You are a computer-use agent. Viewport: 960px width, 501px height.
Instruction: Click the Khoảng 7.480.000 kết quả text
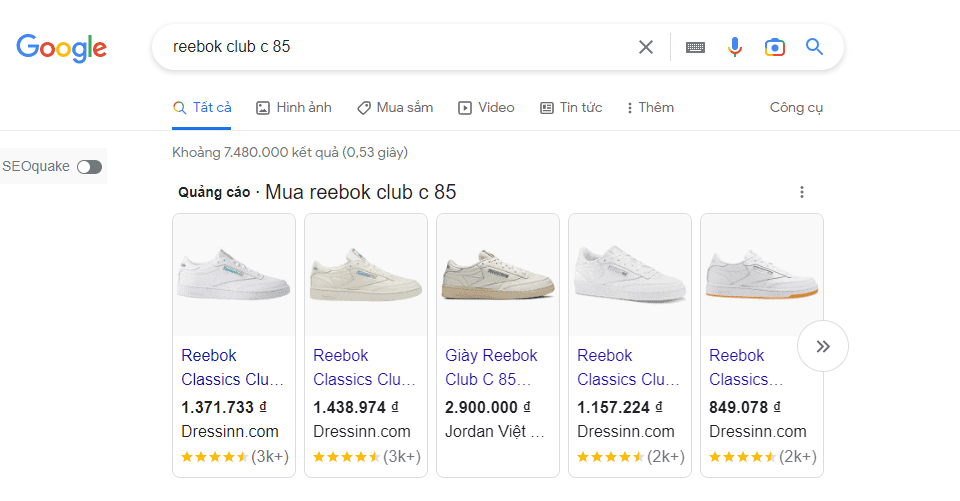pos(290,153)
